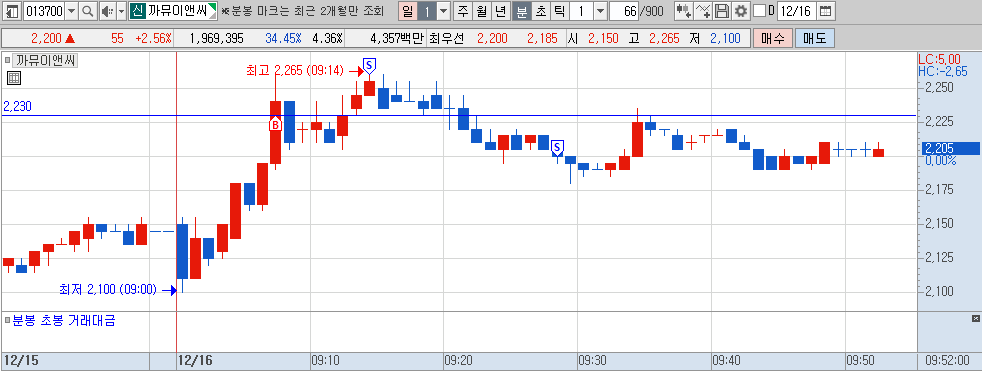Click the 09:20 time label on axis

(458, 360)
